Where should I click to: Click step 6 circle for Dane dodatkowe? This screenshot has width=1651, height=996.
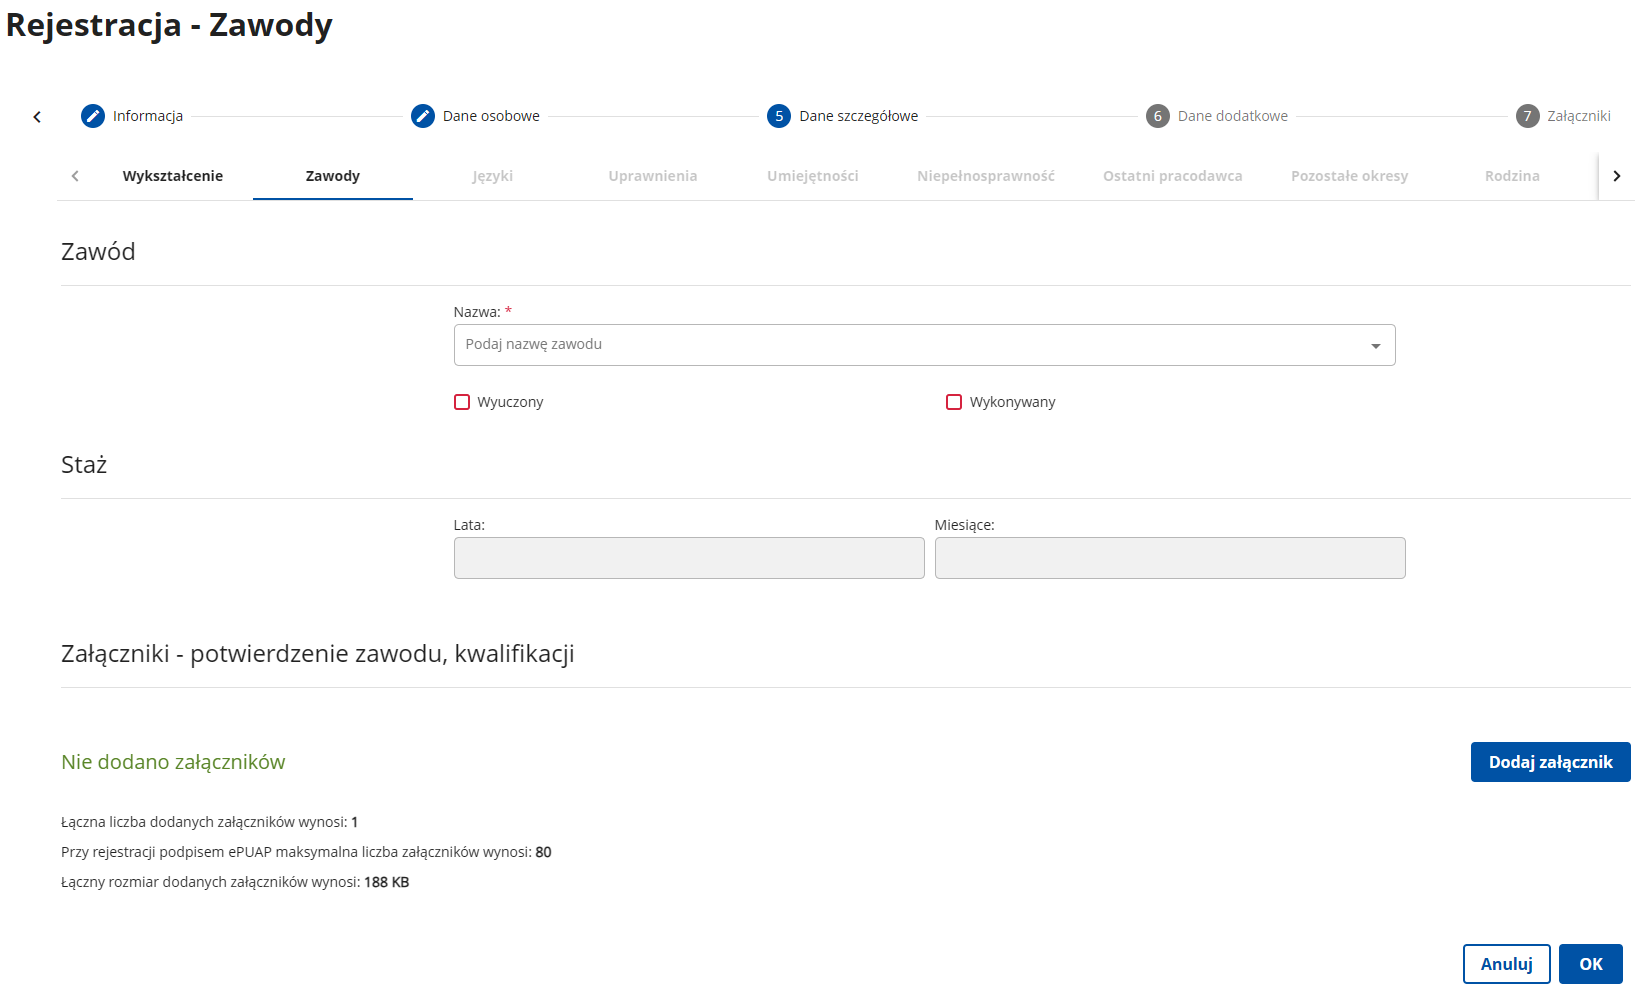(1158, 116)
